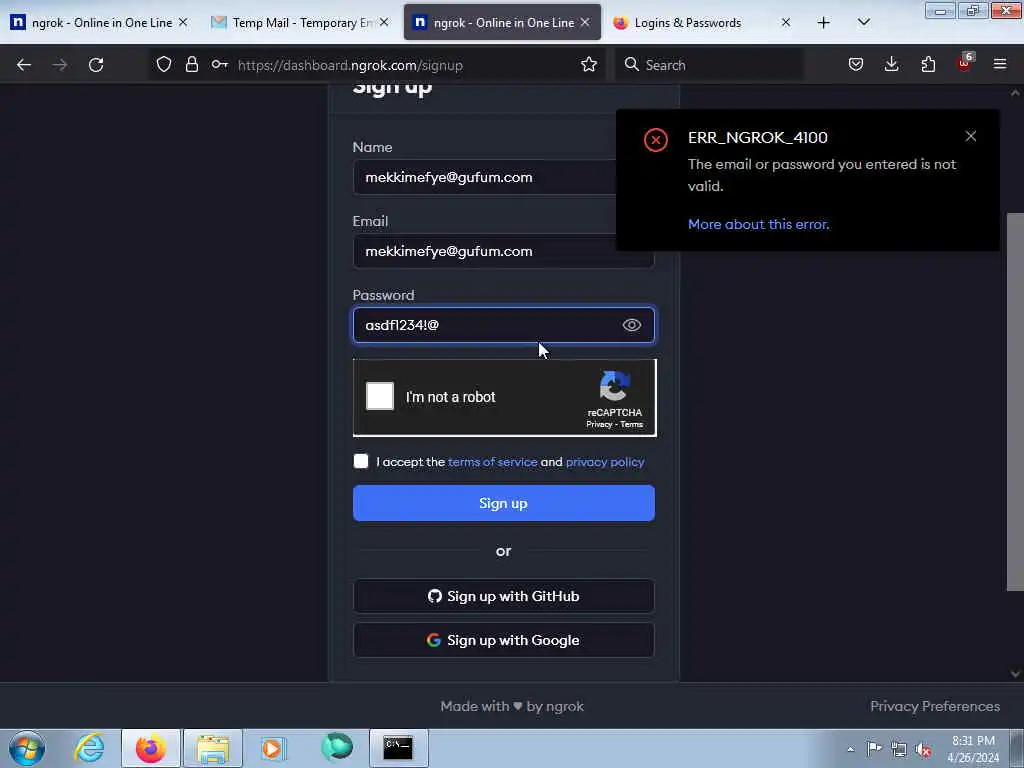
Task: Open the shield tracking protection icon
Action: pos(164,64)
